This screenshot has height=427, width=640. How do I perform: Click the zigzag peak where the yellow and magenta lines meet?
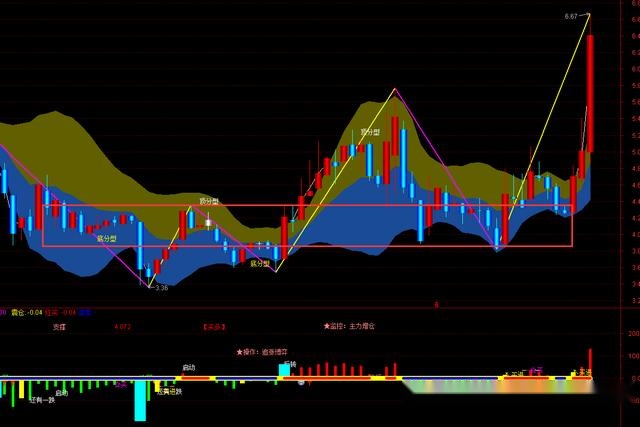[395, 89]
